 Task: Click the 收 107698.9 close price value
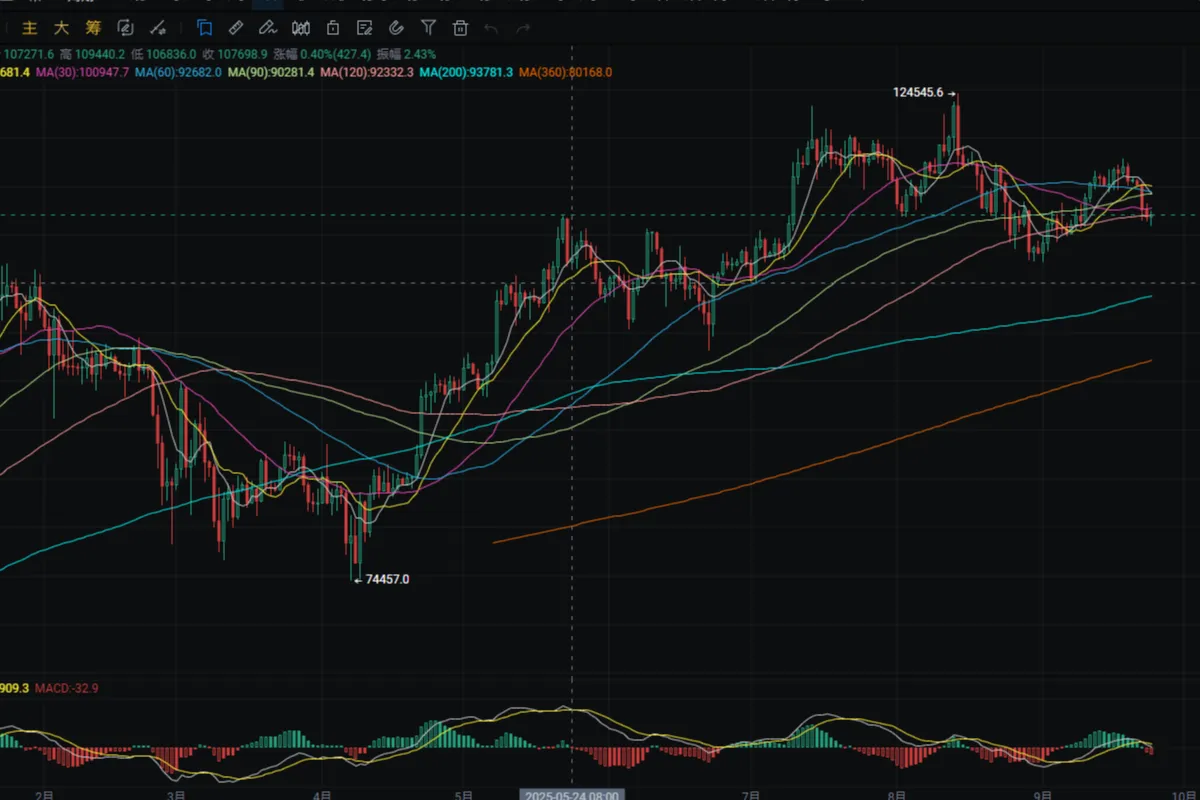[x=235, y=54]
